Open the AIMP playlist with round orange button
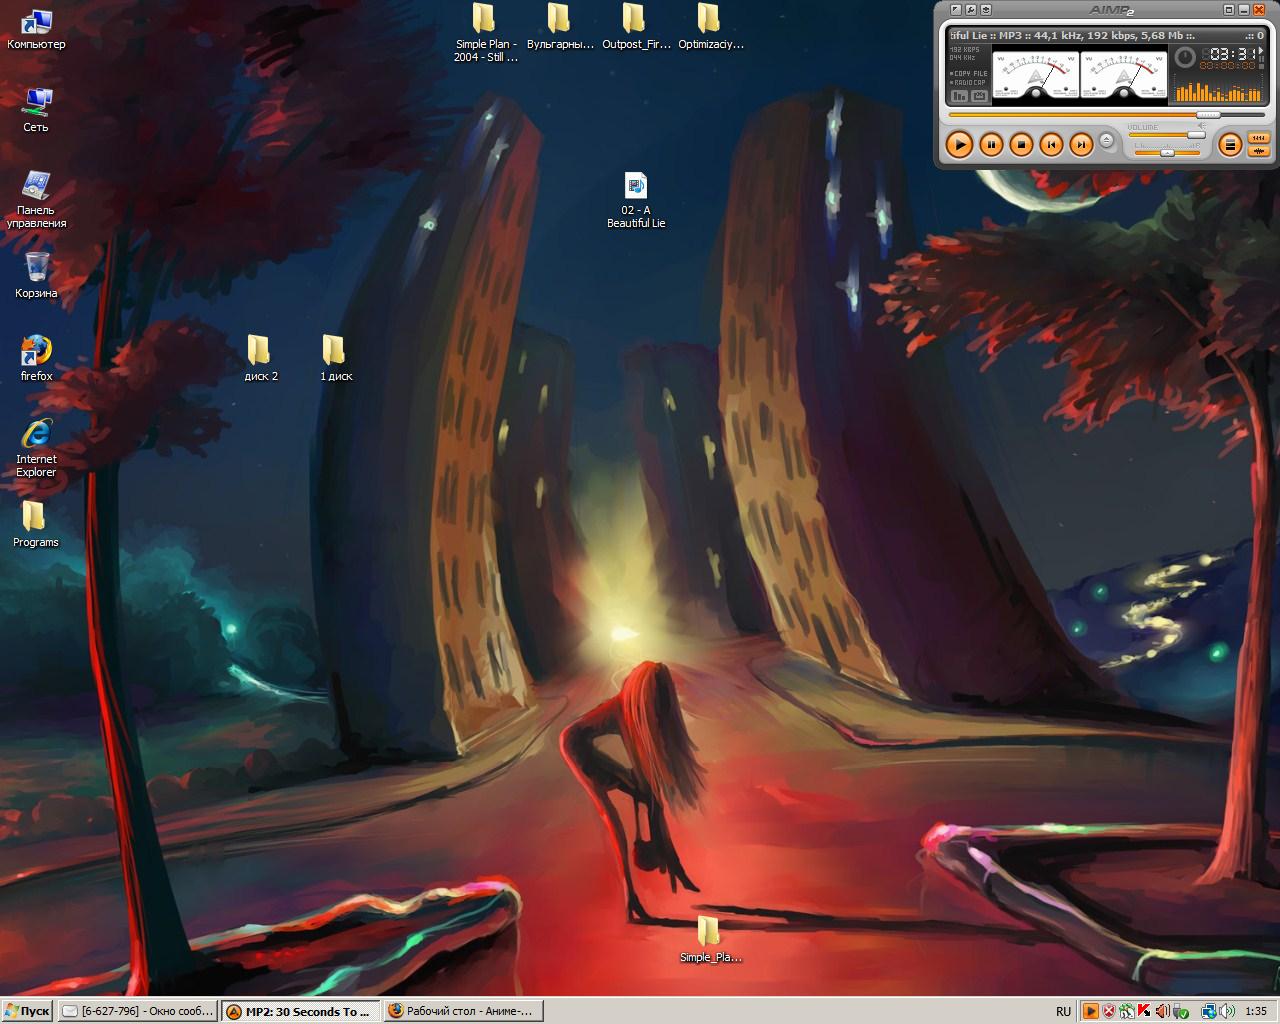The width and height of the screenshot is (1280, 1024). pos(1230,145)
